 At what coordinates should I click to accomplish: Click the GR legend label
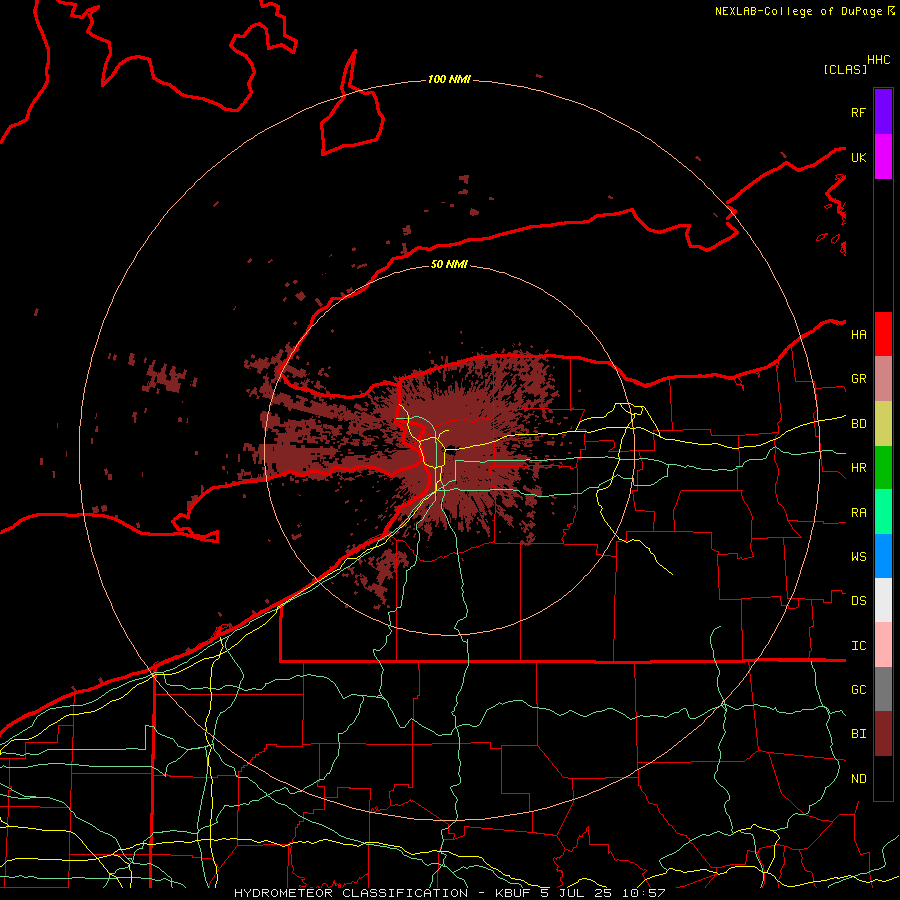pyautogui.click(x=859, y=379)
